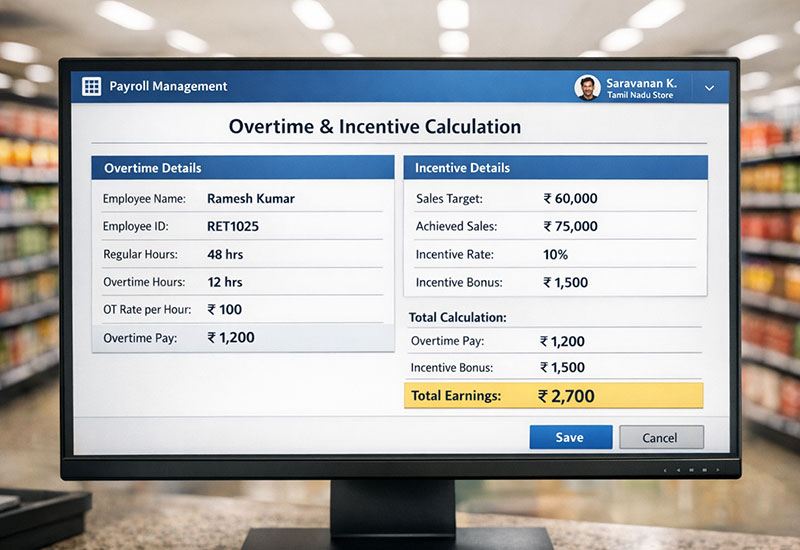Click the incentive rate value '10%'
Screen dimensions: 800x550
click(x=555, y=254)
